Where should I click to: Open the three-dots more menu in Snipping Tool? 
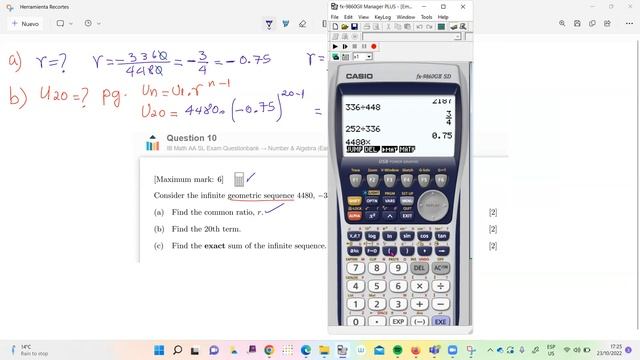629,24
